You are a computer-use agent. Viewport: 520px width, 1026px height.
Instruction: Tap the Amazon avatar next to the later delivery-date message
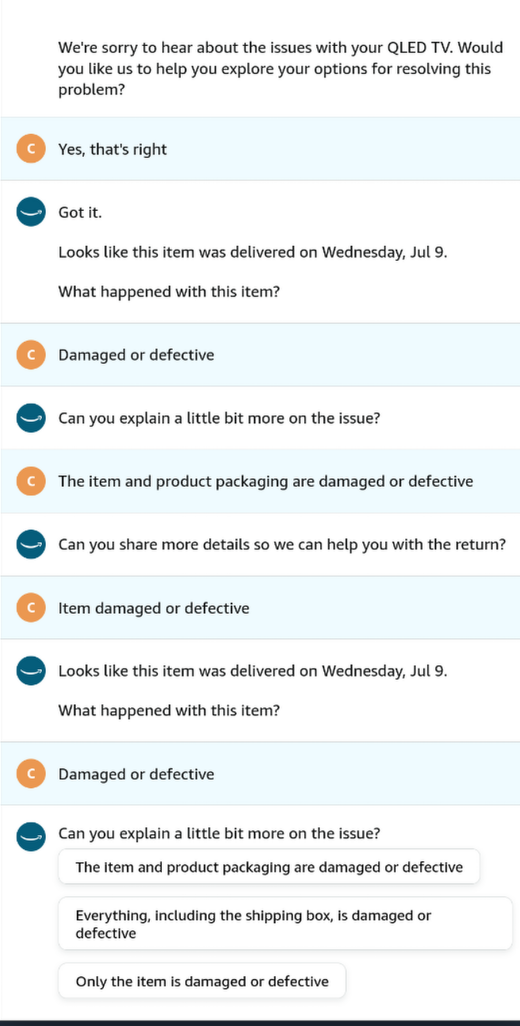[x=31, y=671]
